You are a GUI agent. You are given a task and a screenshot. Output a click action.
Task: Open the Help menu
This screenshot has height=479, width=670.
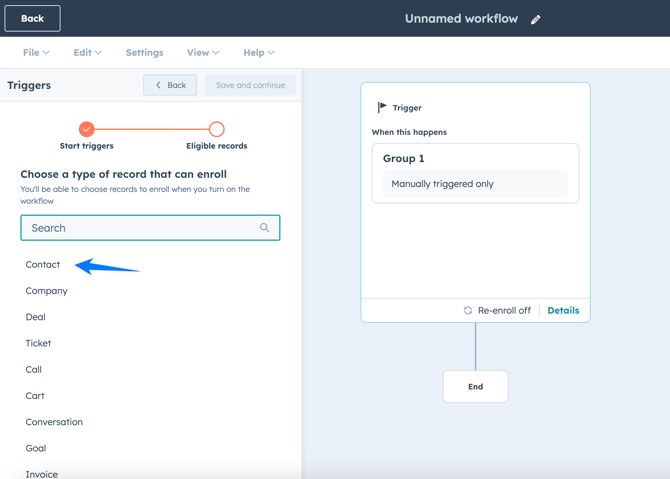click(258, 53)
